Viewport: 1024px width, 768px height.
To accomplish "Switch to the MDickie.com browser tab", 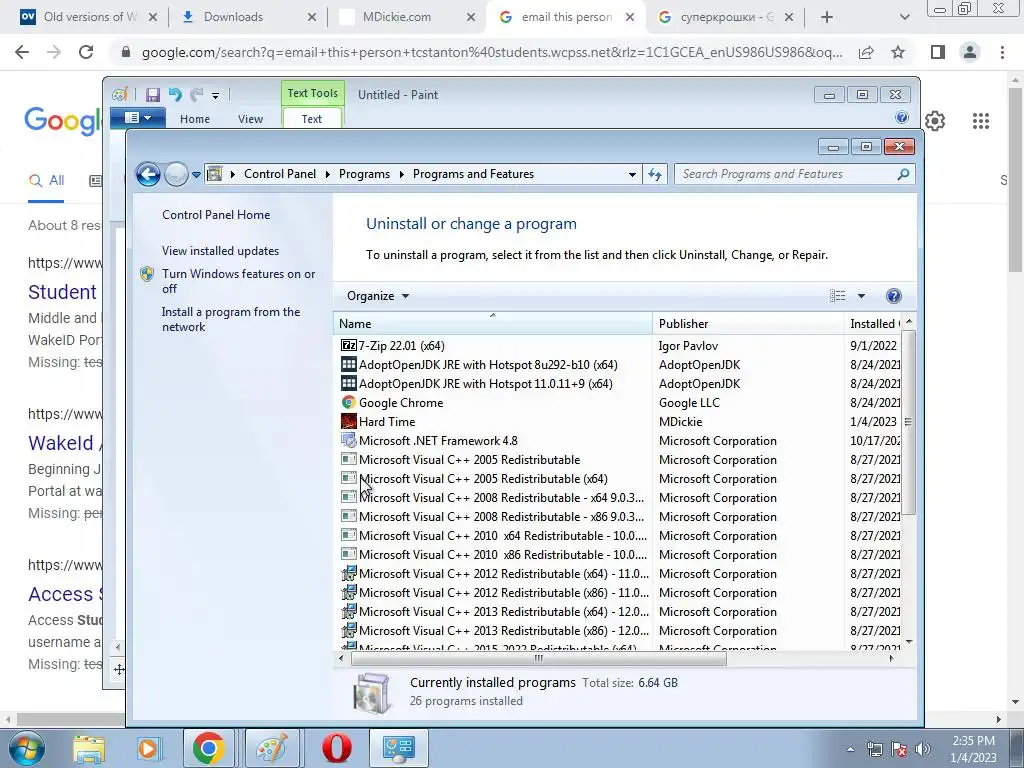I will (x=406, y=17).
